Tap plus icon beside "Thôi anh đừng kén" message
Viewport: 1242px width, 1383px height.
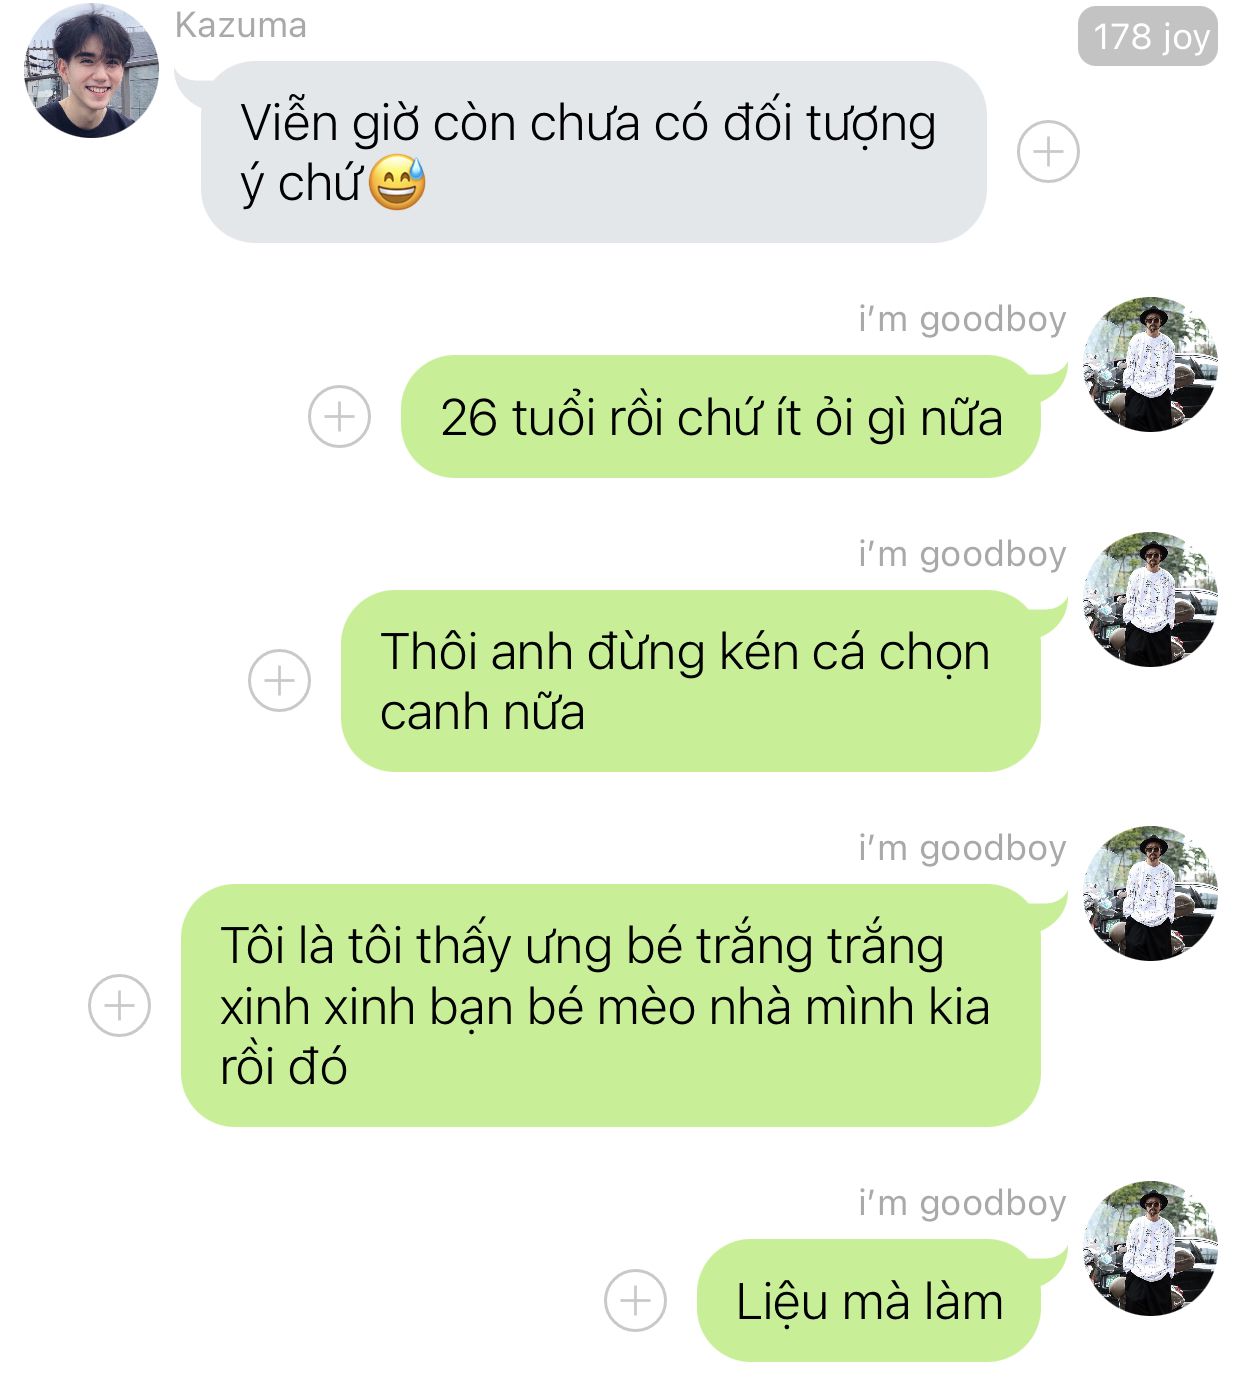click(279, 681)
